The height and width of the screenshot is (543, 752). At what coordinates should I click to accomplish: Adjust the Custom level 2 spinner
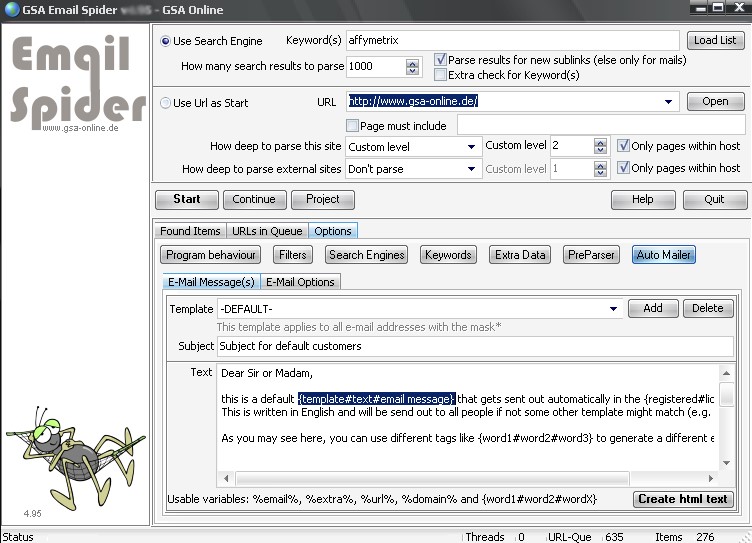pyautogui.click(x=600, y=146)
